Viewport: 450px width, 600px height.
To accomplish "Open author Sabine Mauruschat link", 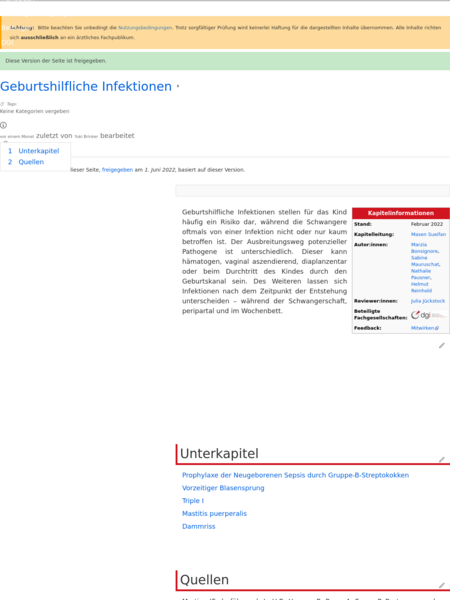I will pos(426,261).
